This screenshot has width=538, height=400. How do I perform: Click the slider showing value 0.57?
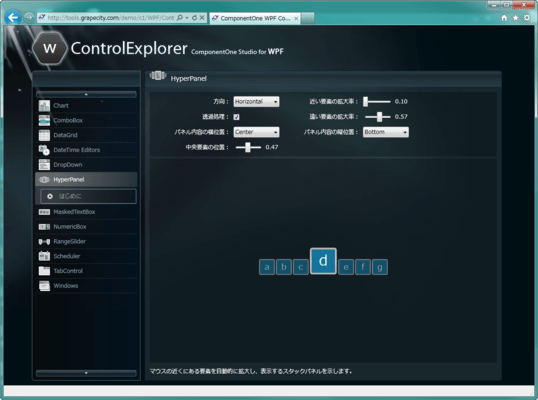pos(378,117)
